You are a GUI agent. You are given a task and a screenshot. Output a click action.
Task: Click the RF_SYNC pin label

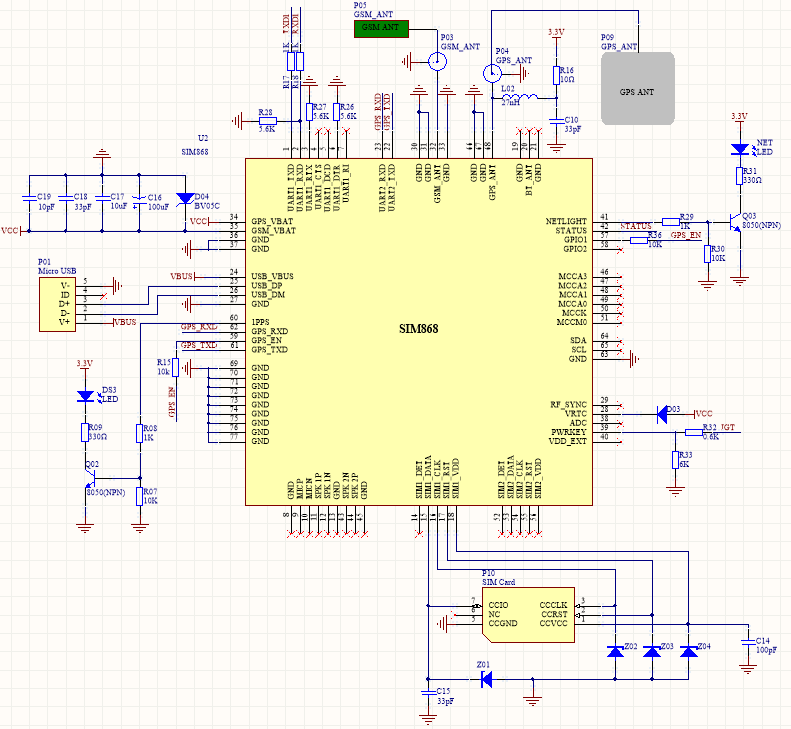click(x=568, y=405)
